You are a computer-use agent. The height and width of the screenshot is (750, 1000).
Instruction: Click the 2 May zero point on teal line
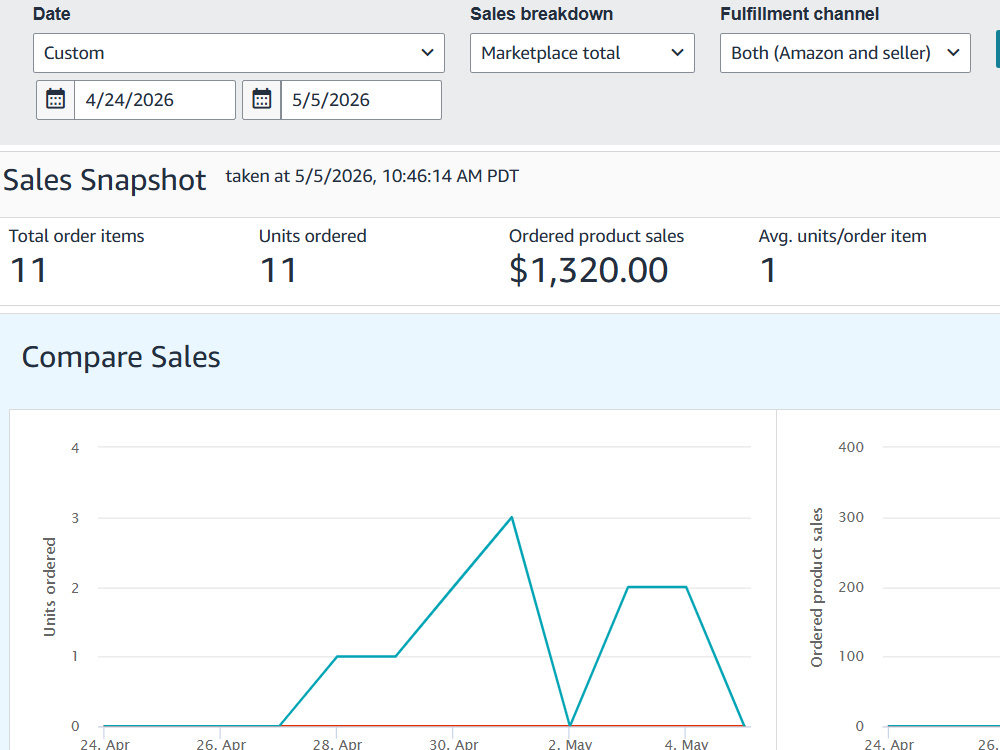[570, 726]
